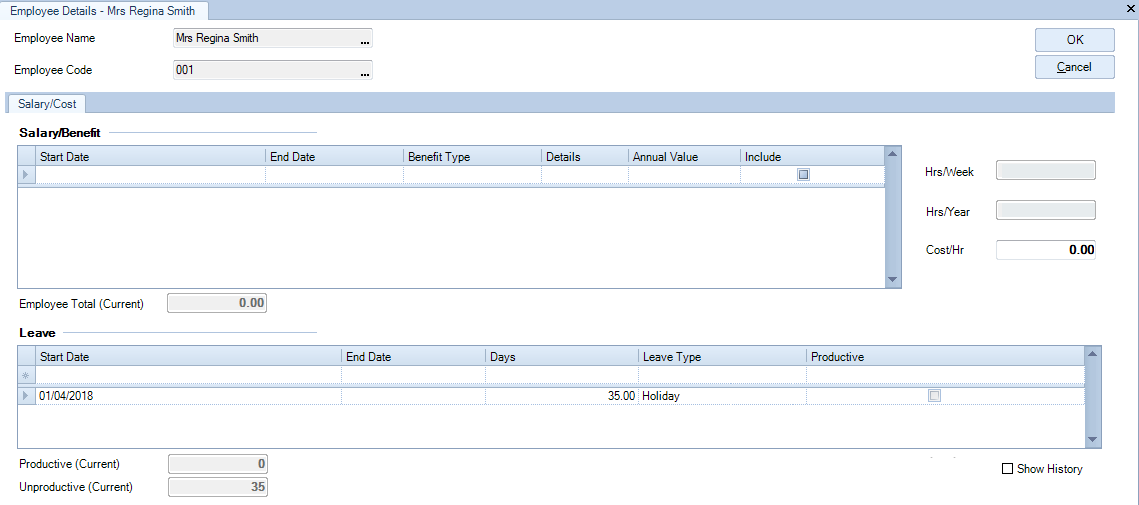This screenshot has width=1139, height=505.
Task: Click the Benefit Type column header
Action: (x=472, y=157)
